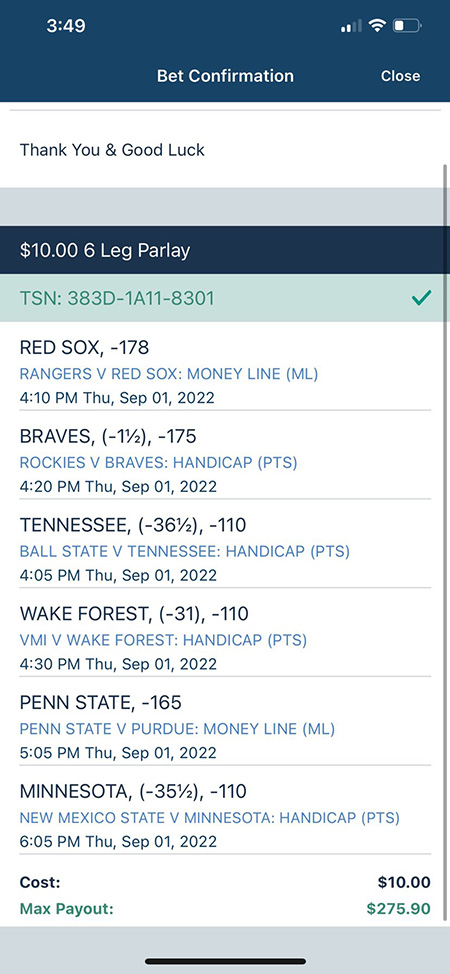
Task: Tap the green checkmark beside TSN number
Action: coord(421,299)
